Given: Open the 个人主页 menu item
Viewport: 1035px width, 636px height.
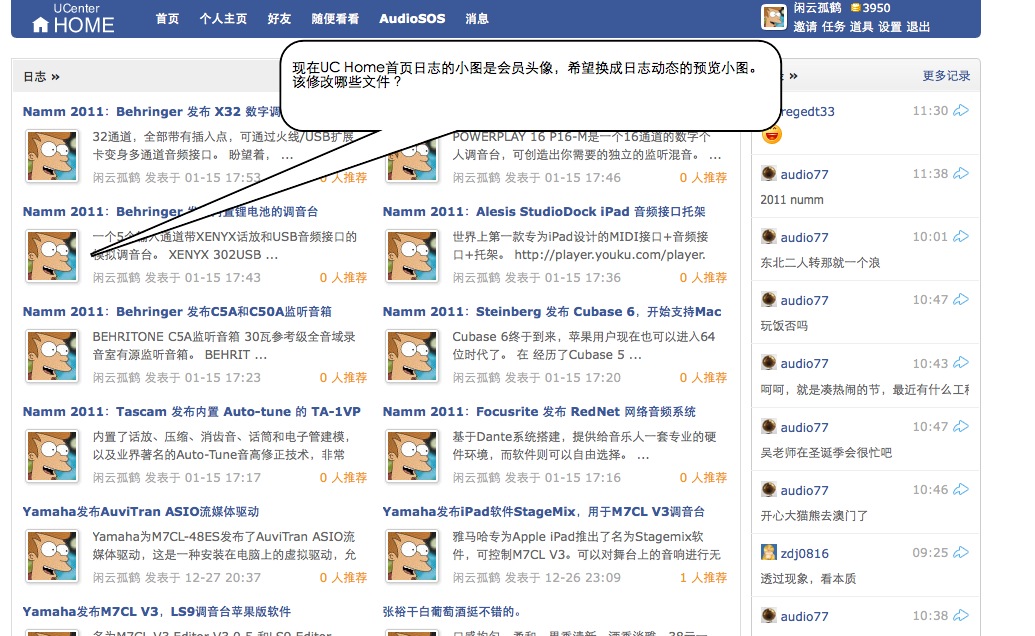Looking at the screenshot, I should coord(223,18).
